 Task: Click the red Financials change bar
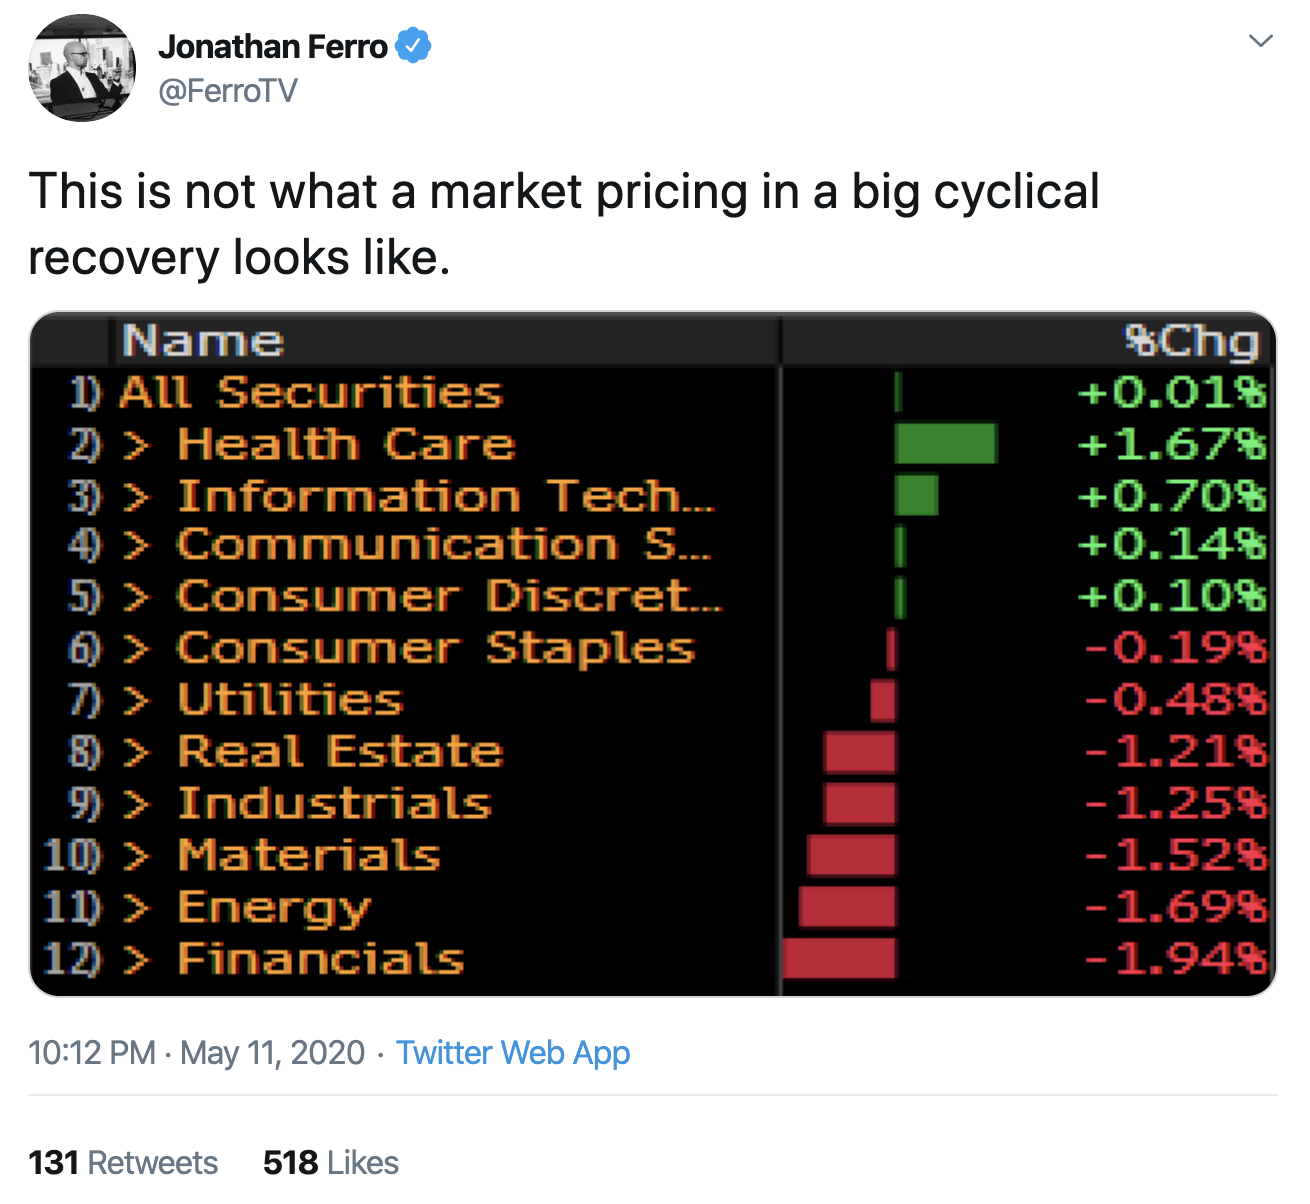click(x=839, y=958)
